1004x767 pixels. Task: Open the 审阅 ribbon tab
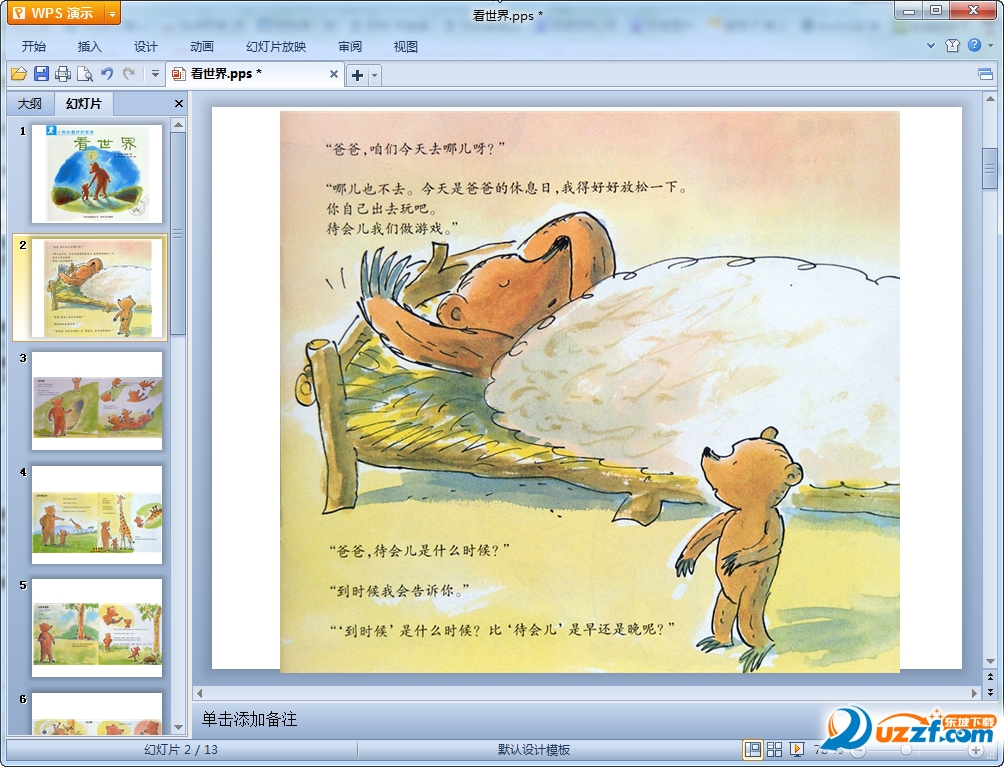pyautogui.click(x=350, y=47)
